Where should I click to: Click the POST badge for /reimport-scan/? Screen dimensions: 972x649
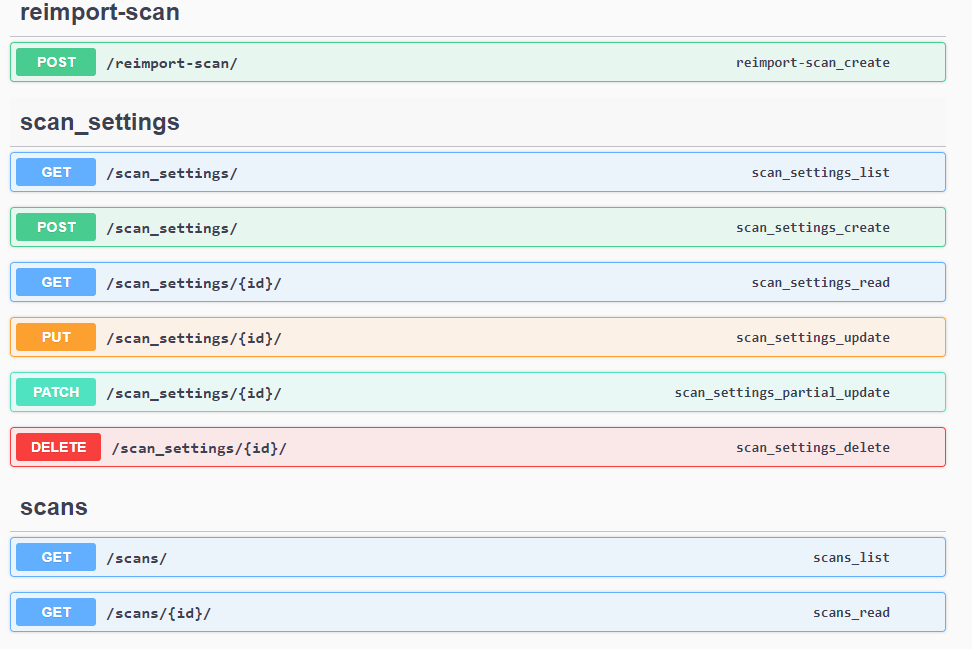click(x=56, y=62)
